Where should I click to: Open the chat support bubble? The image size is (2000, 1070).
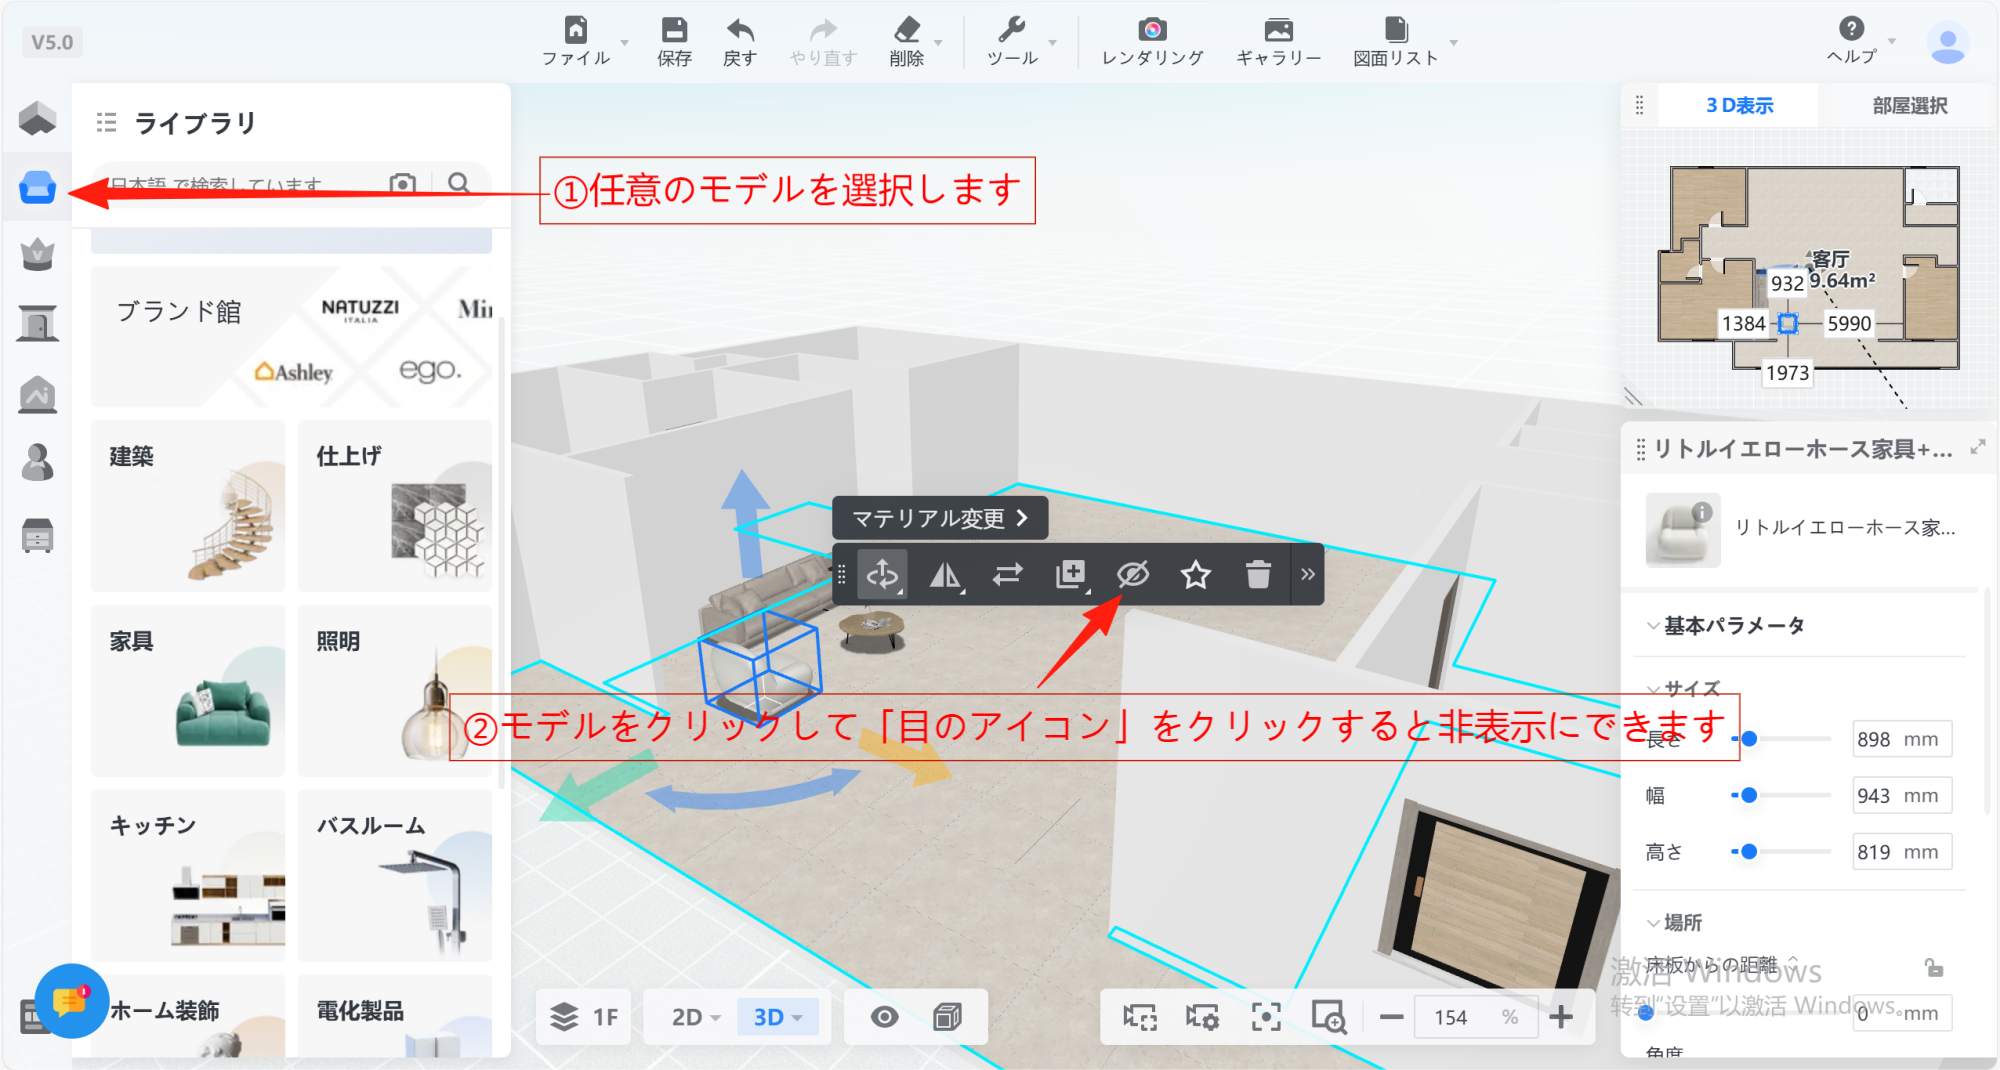tap(71, 1000)
